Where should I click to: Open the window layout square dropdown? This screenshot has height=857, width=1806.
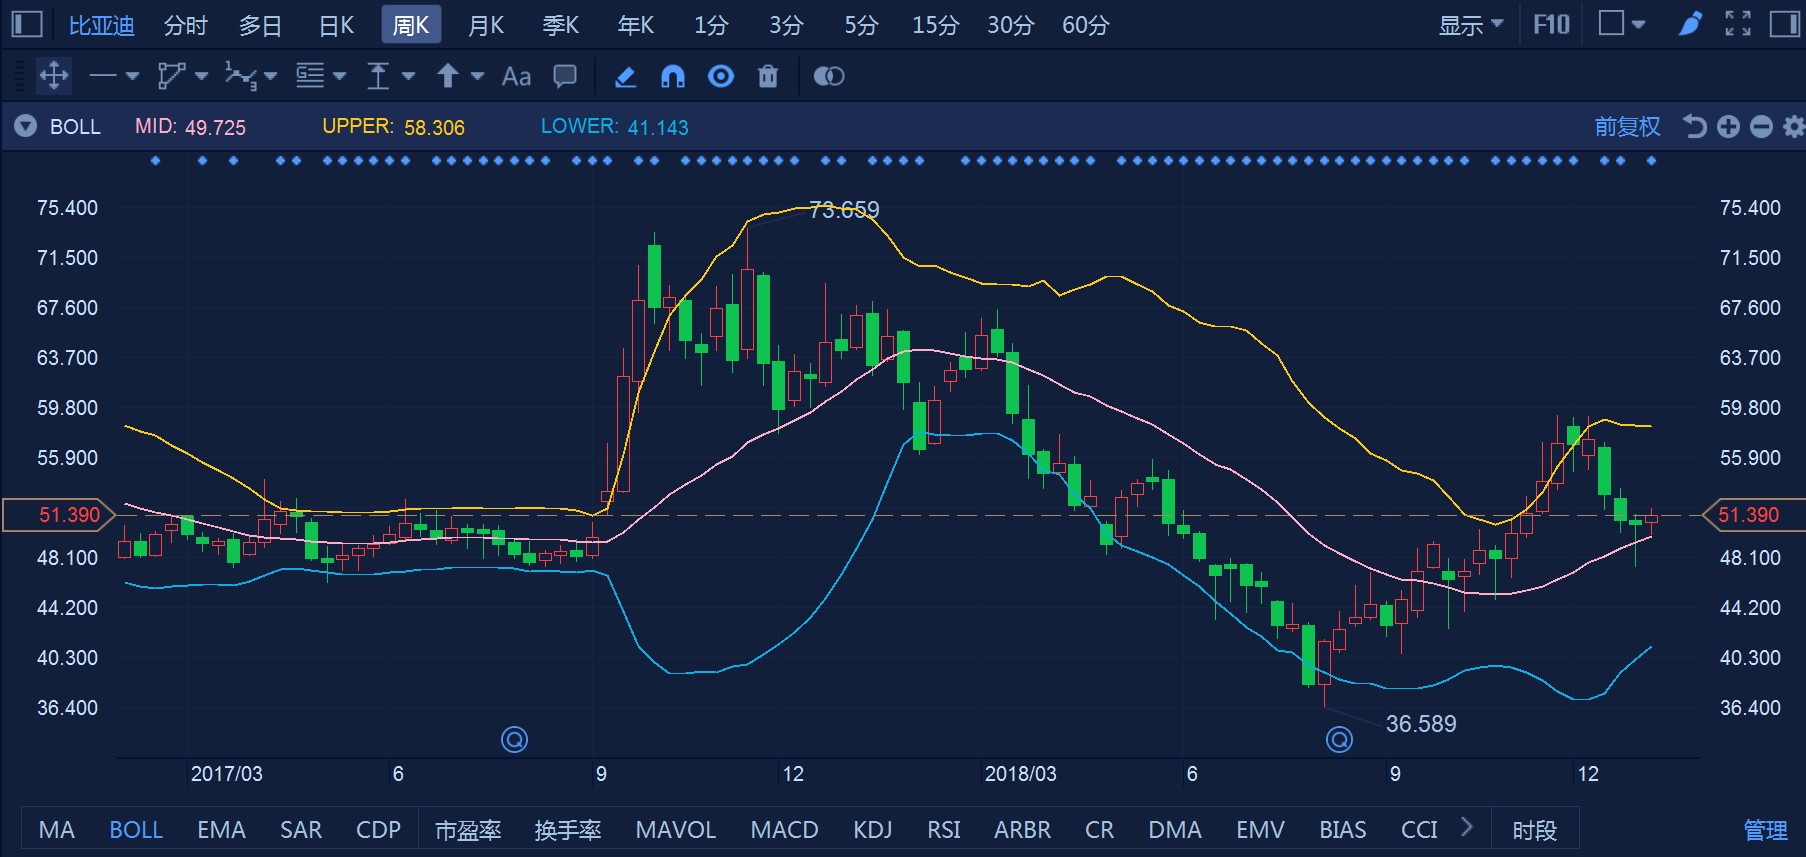click(x=1622, y=24)
